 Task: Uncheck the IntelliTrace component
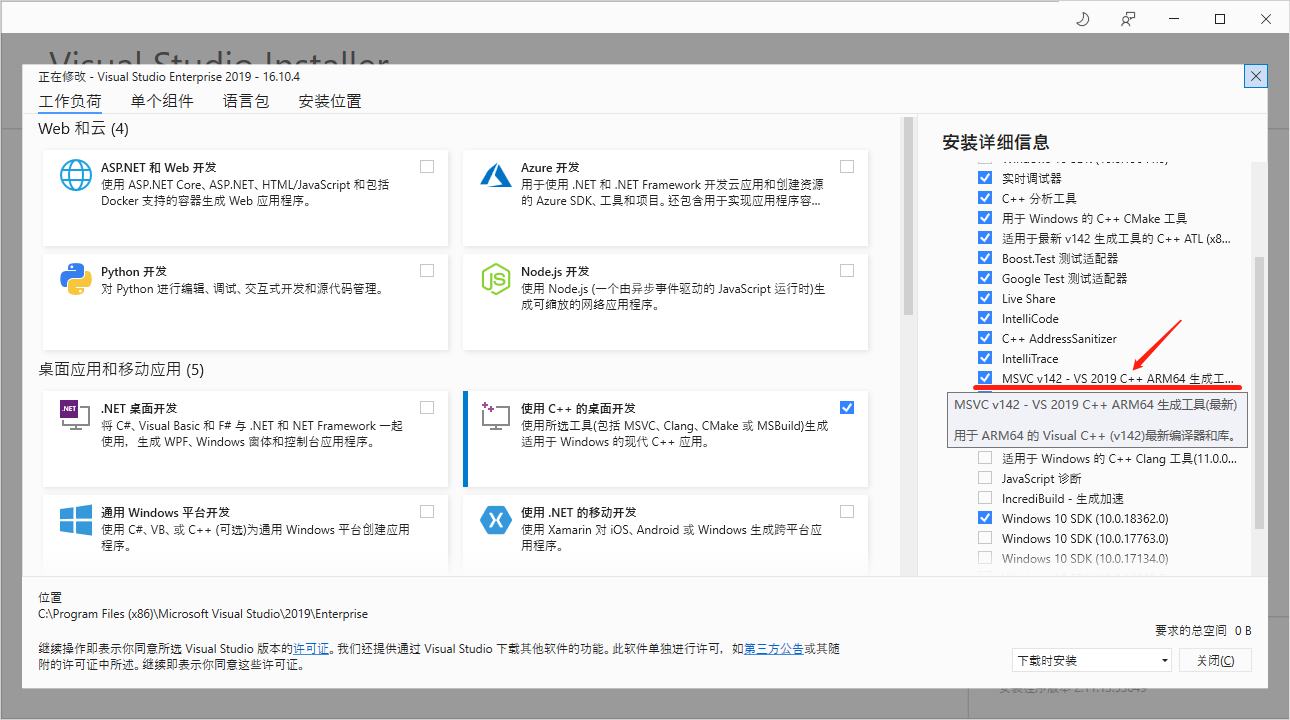[985, 358]
